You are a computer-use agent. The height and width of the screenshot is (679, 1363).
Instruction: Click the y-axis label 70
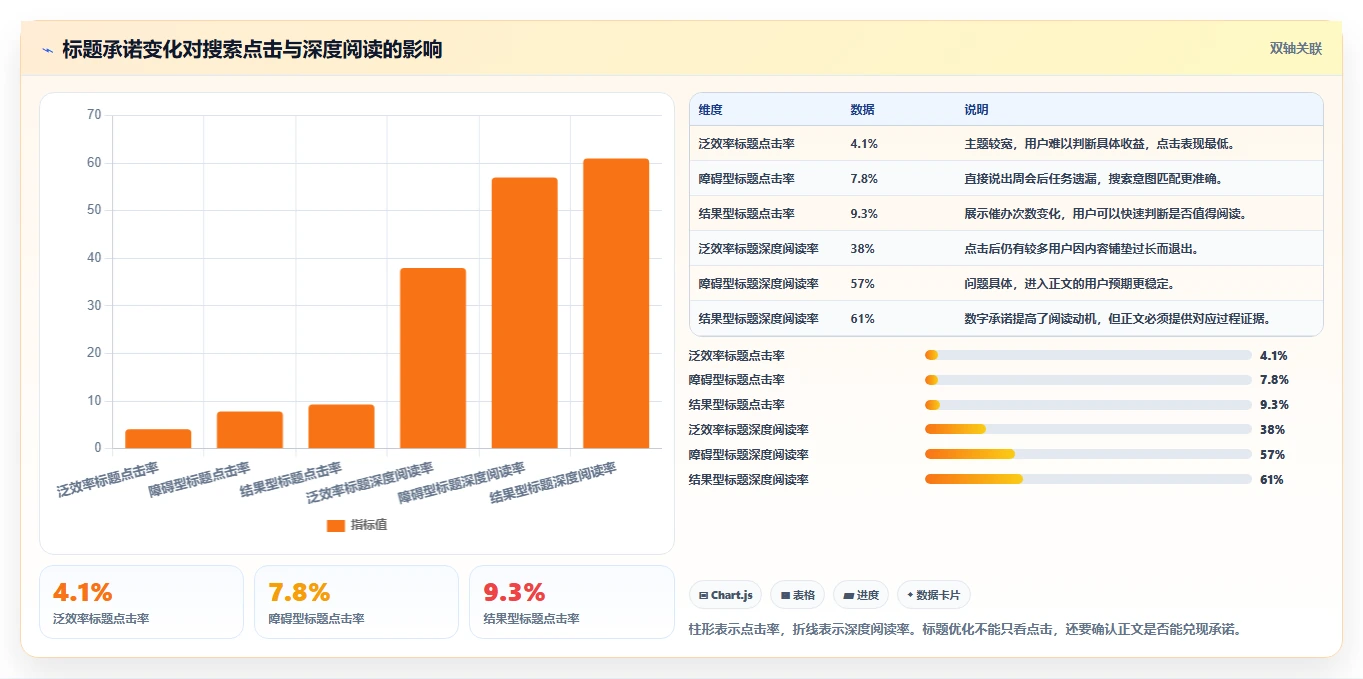tap(94, 115)
